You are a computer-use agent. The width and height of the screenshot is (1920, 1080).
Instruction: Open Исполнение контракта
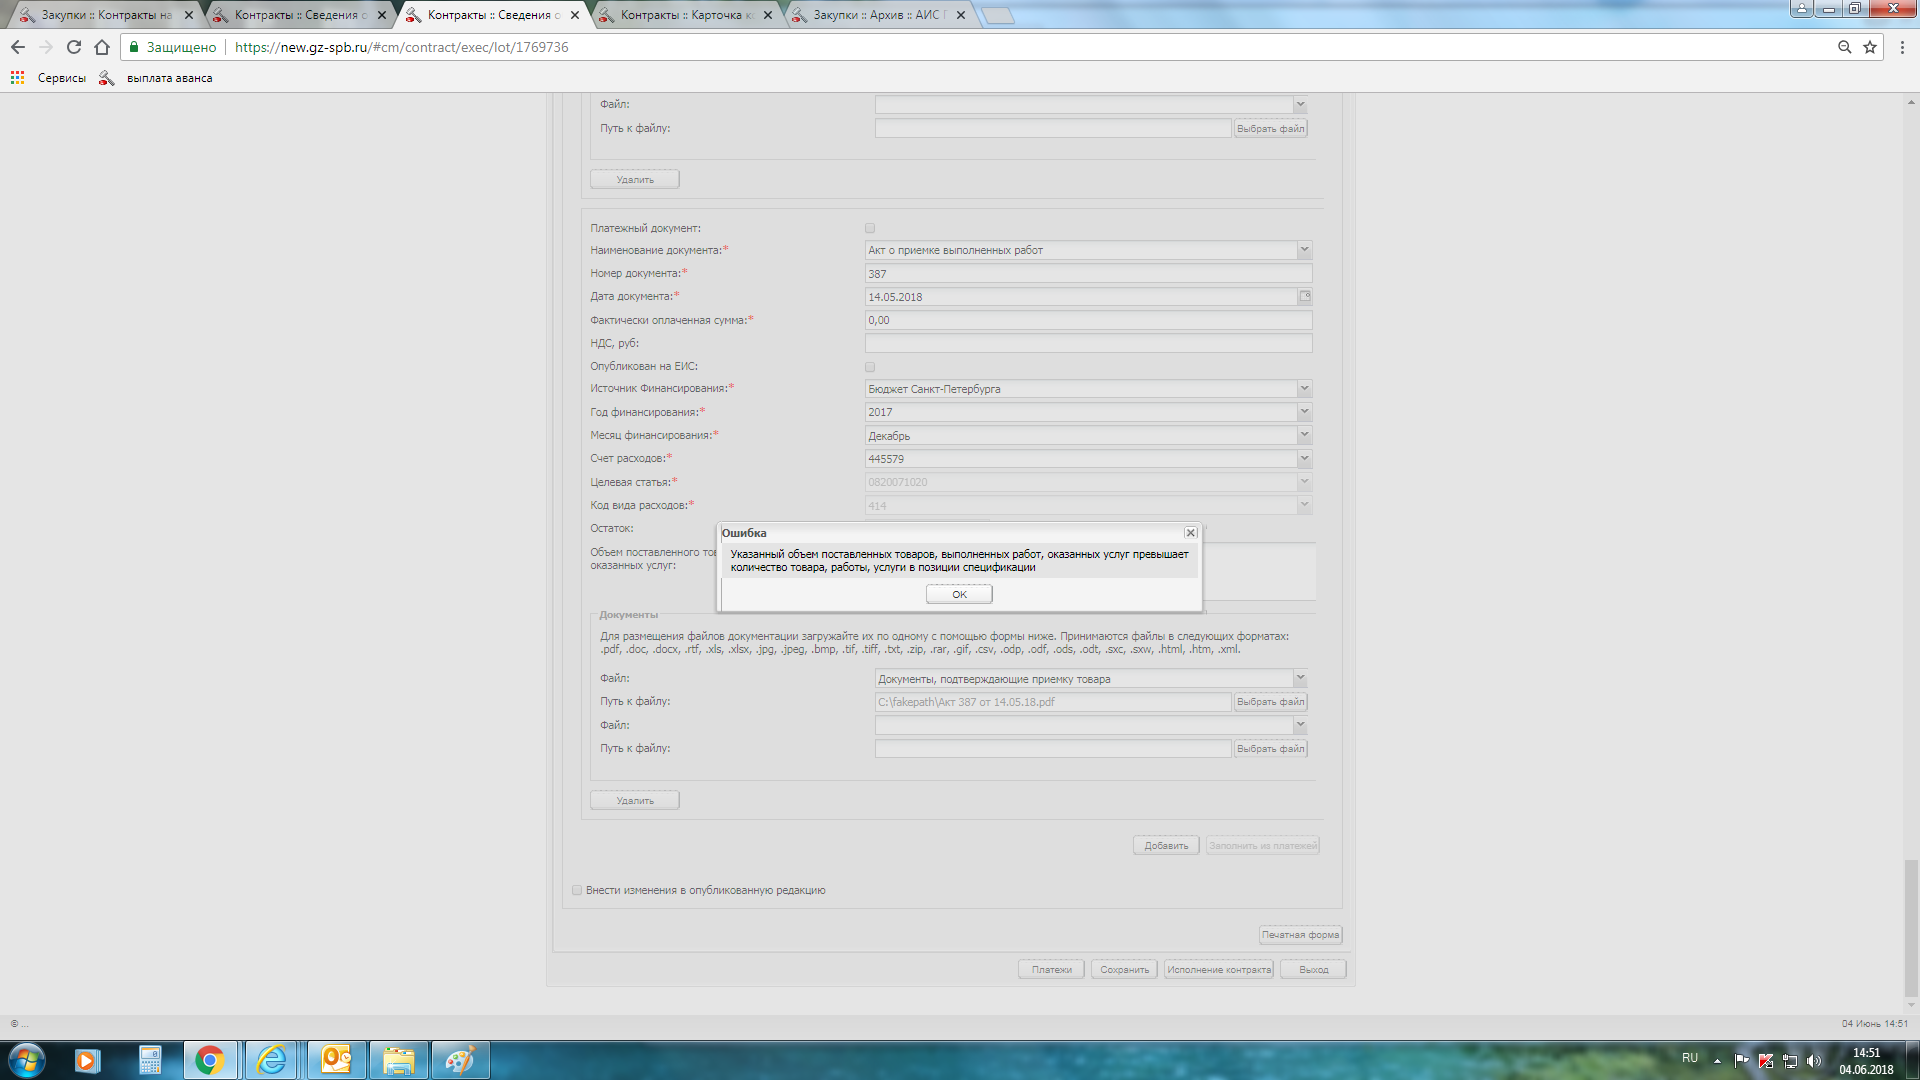tap(1219, 970)
